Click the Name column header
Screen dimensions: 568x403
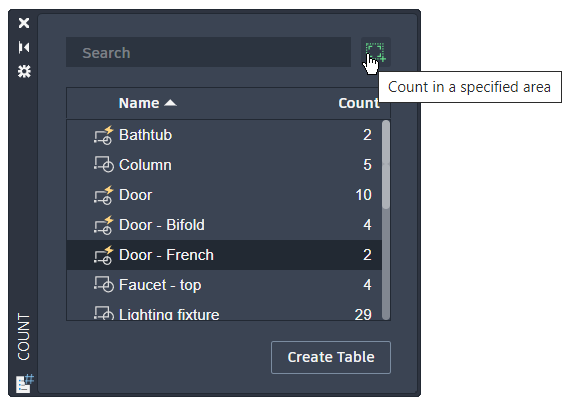[x=139, y=103]
